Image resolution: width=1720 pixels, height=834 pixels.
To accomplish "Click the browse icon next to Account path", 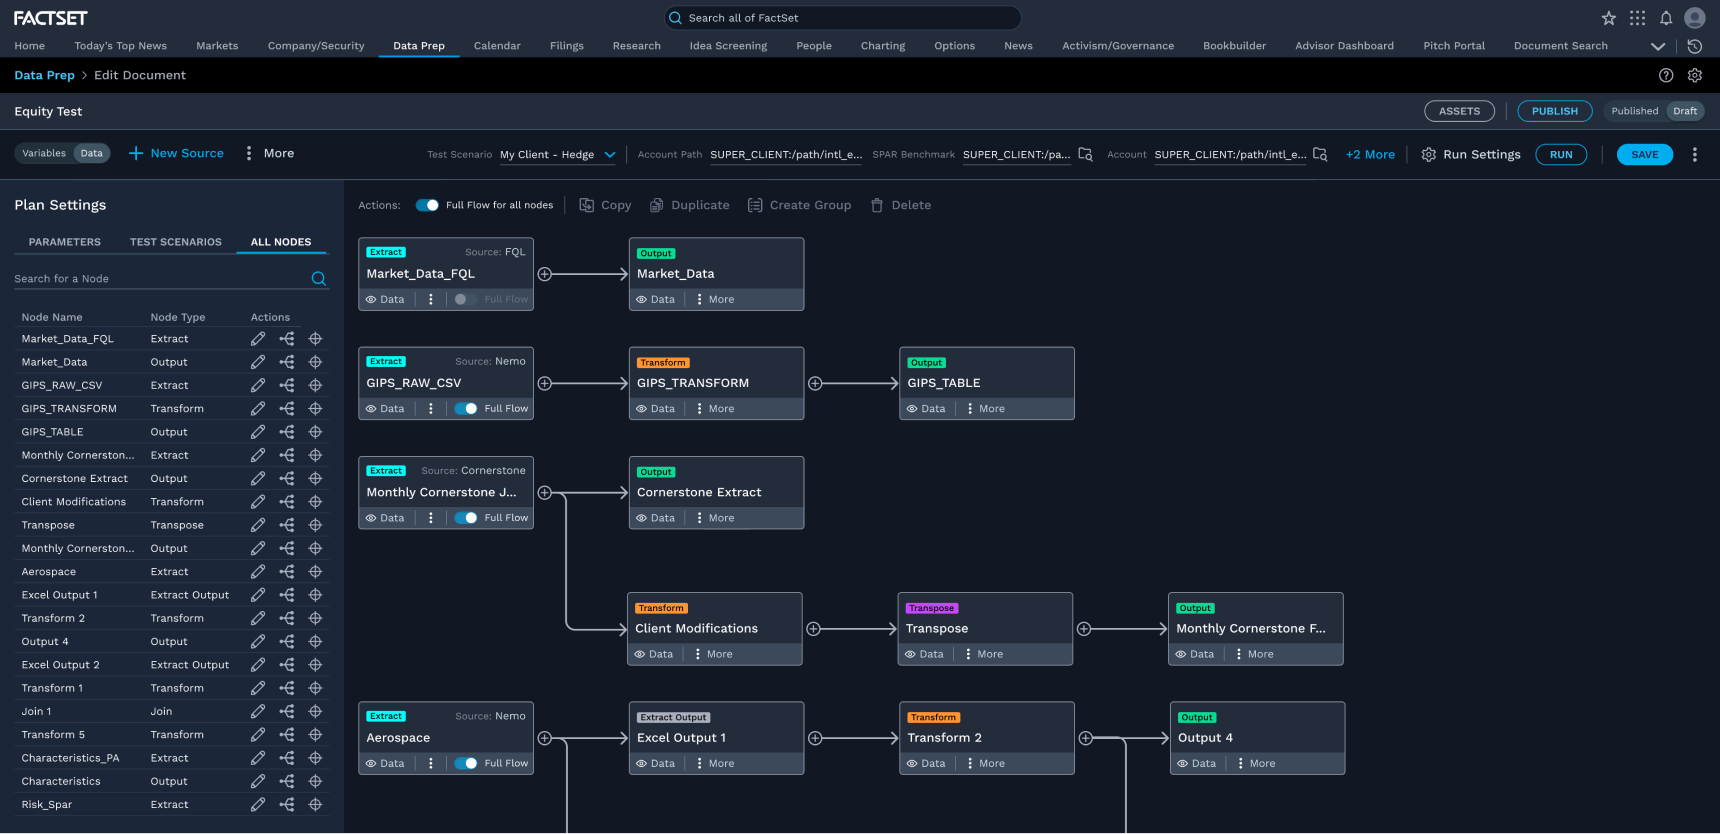I will coord(1320,154).
